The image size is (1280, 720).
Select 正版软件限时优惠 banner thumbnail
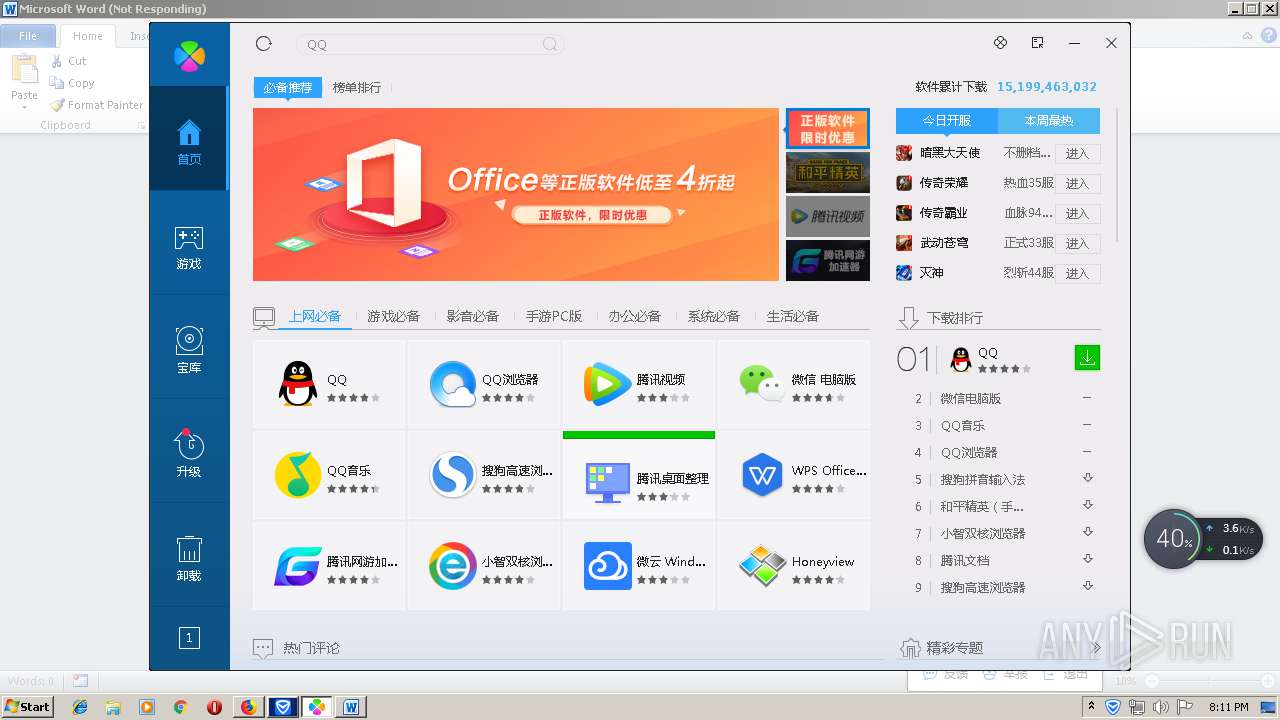(x=828, y=129)
